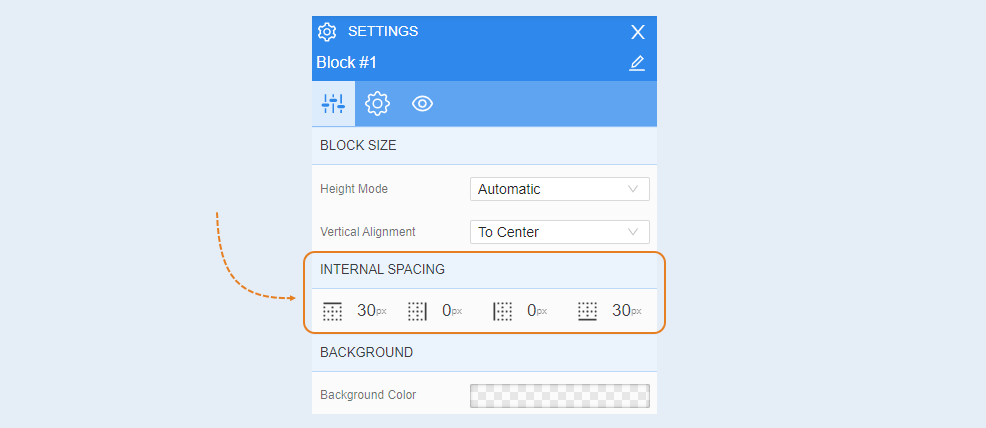The image size is (986, 428).
Task: Click the left padding icon
Action: (x=502, y=311)
